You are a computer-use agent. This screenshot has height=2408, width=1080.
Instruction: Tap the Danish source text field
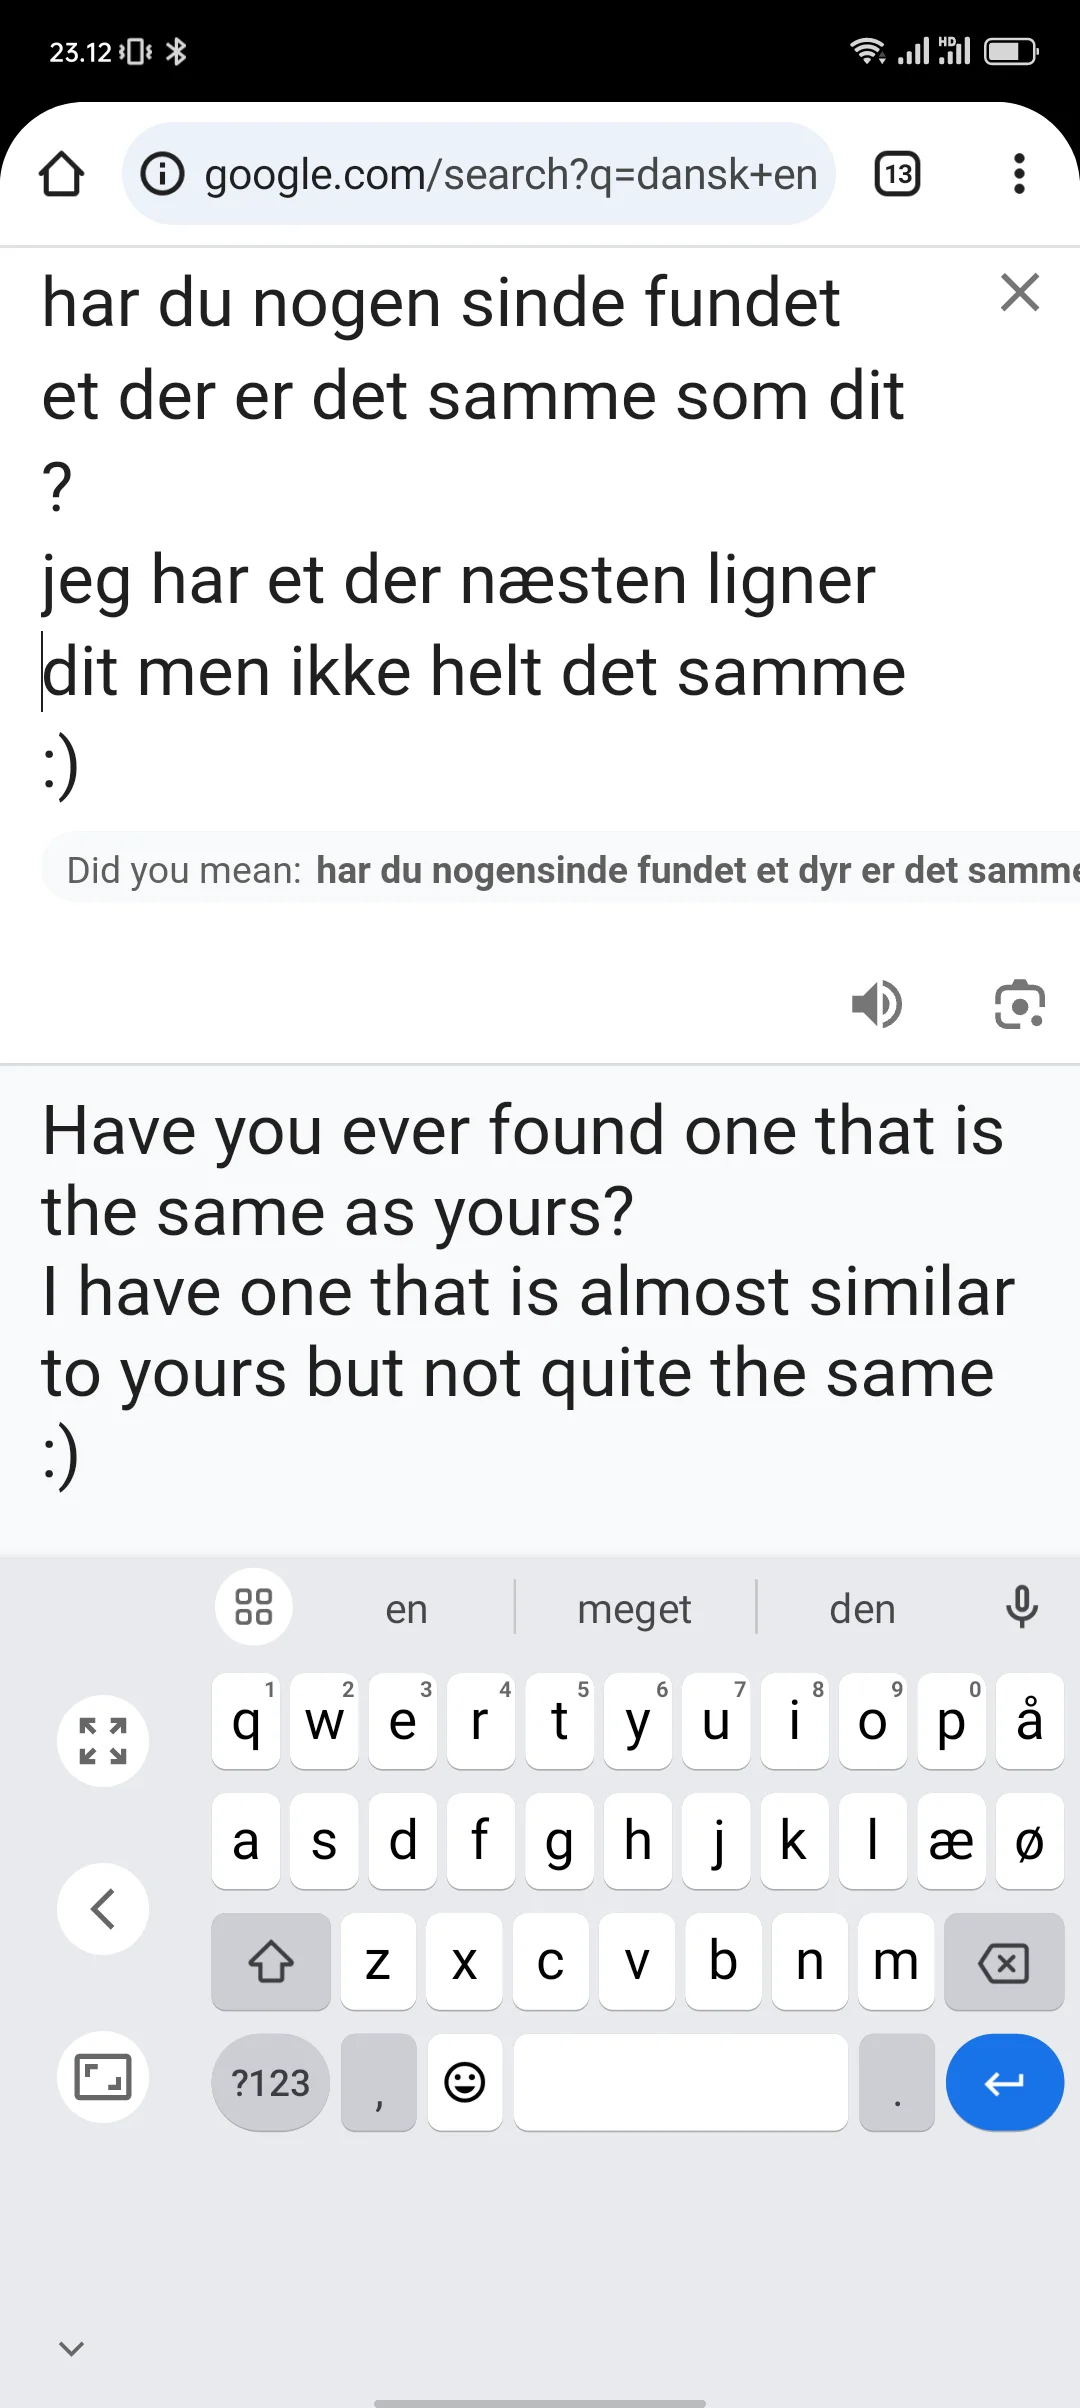(x=470, y=530)
